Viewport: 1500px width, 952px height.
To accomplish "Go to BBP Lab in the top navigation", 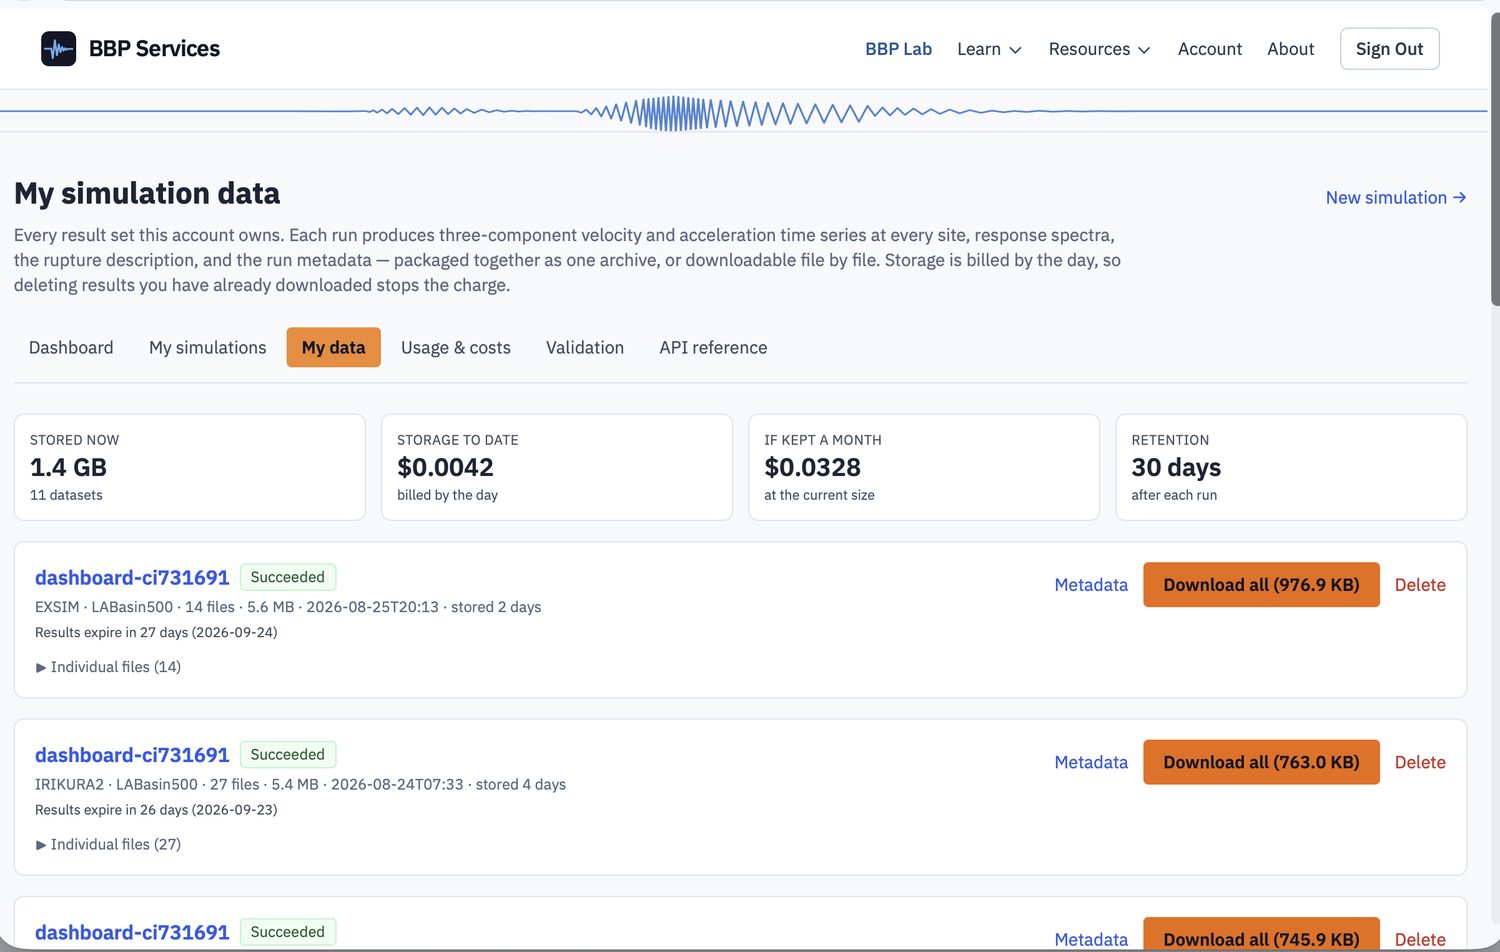I will [898, 49].
